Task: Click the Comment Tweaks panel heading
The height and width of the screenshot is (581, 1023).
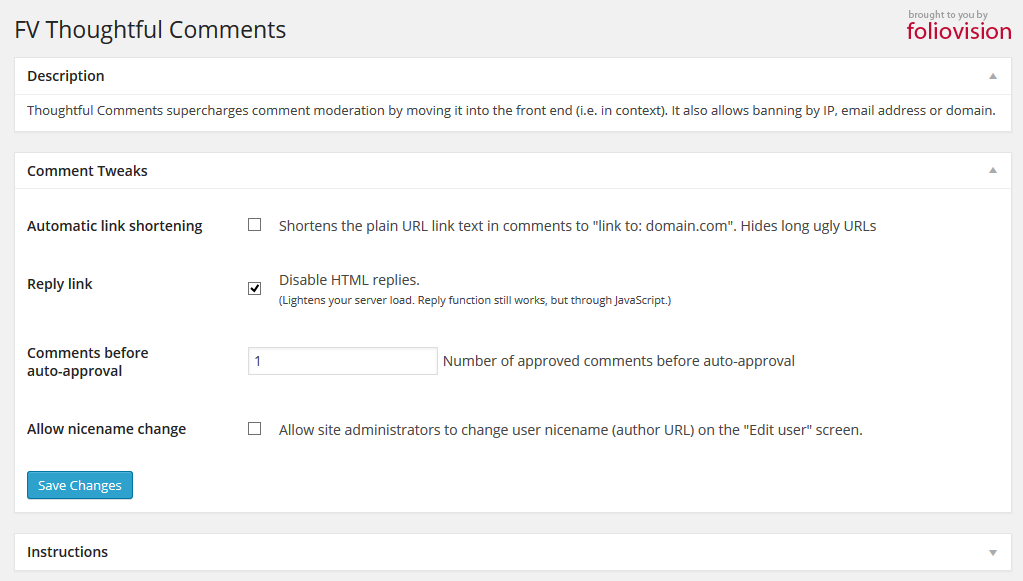Action: (87, 171)
